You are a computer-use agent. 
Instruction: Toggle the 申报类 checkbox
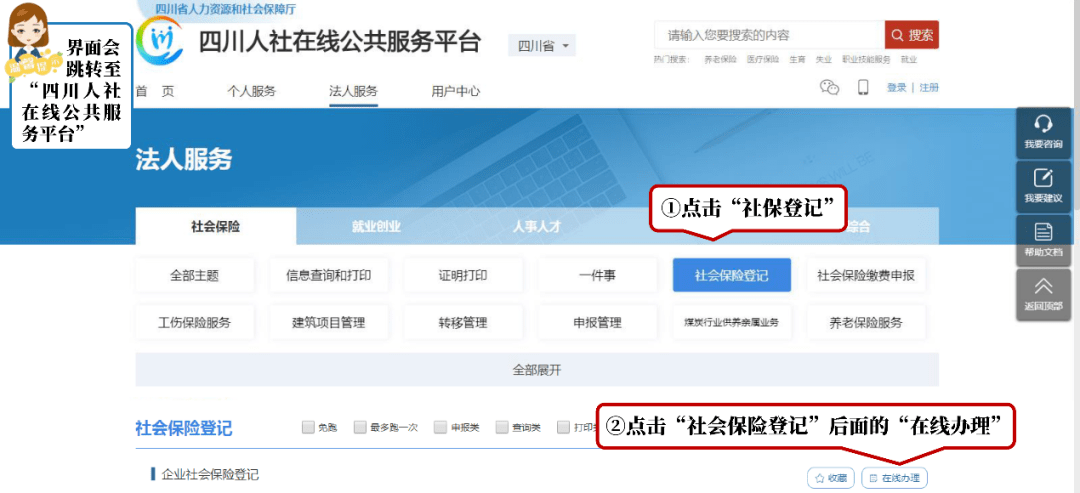(x=440, y=428)
